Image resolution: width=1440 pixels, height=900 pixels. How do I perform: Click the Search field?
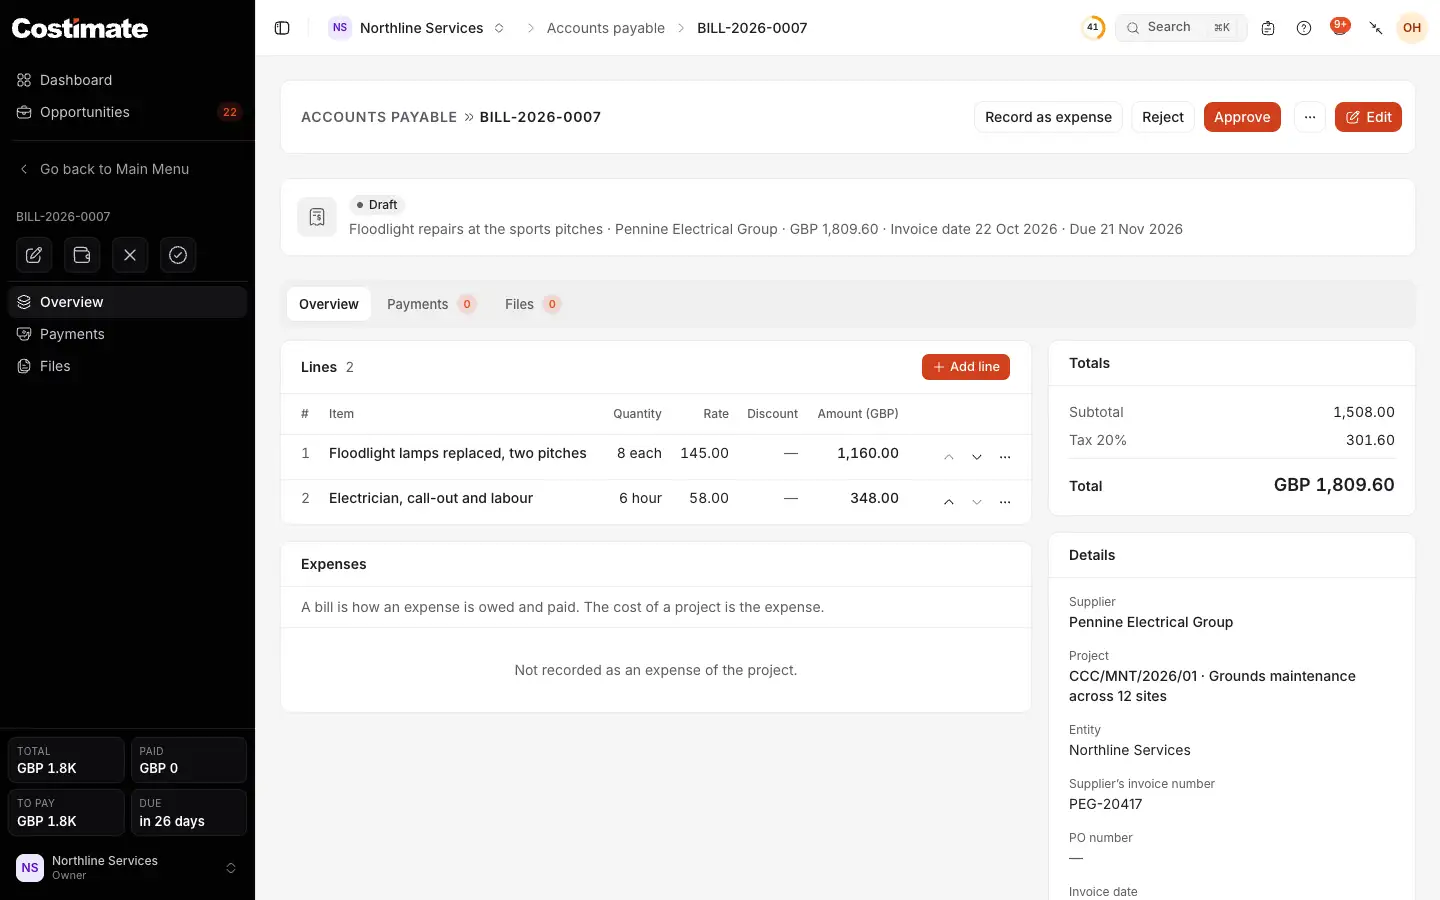[x=1181, y=28]
